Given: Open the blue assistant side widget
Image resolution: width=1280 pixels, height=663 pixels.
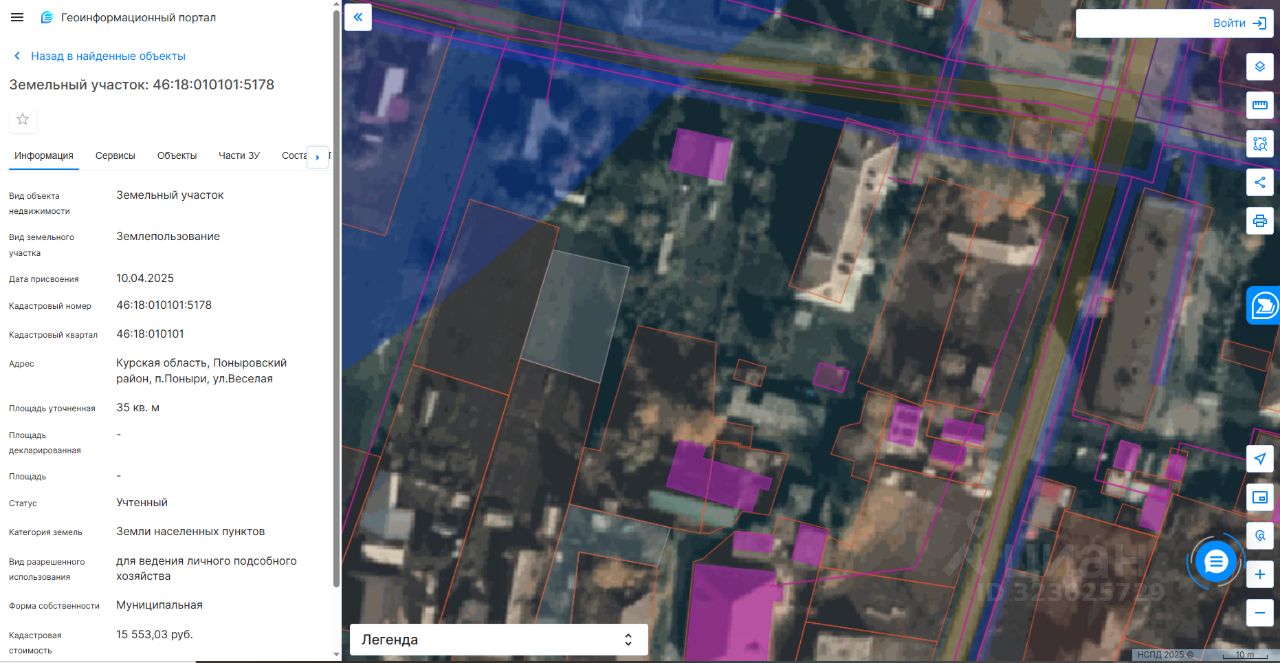Looking at the screenshot, I should 1264,305.
